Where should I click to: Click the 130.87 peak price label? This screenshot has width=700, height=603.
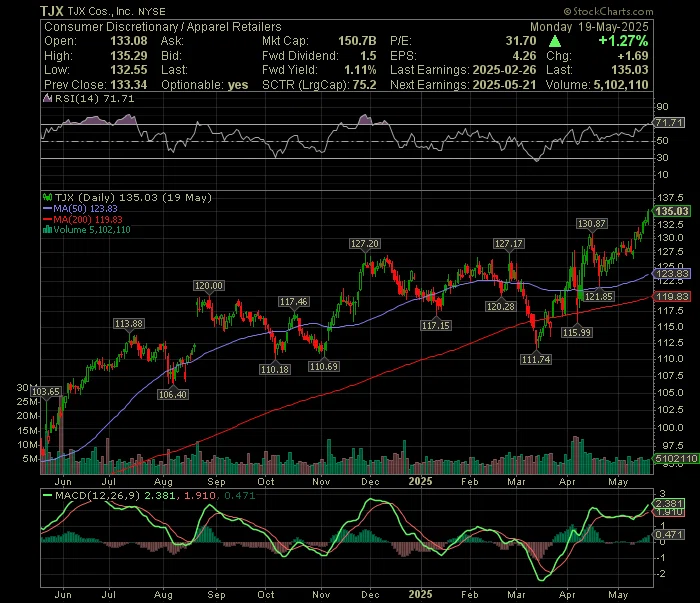click(x=592, y=224)
